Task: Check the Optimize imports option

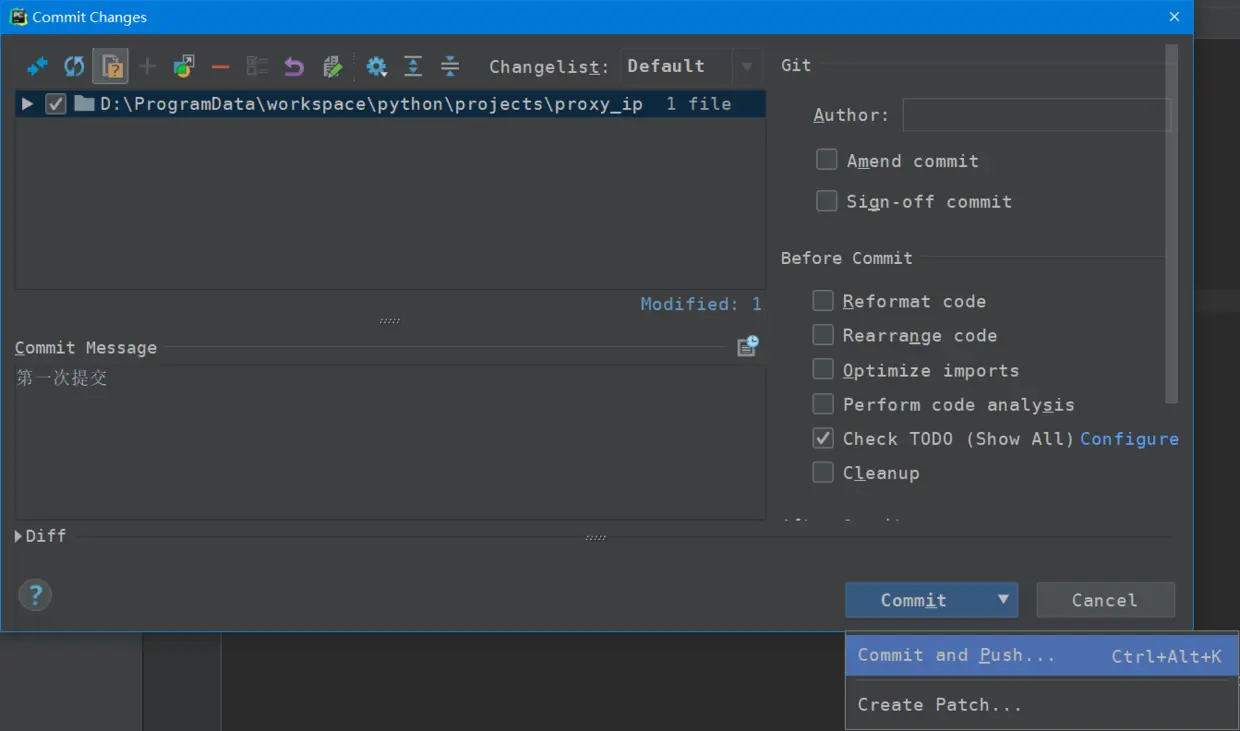Action: click(822, 370)
